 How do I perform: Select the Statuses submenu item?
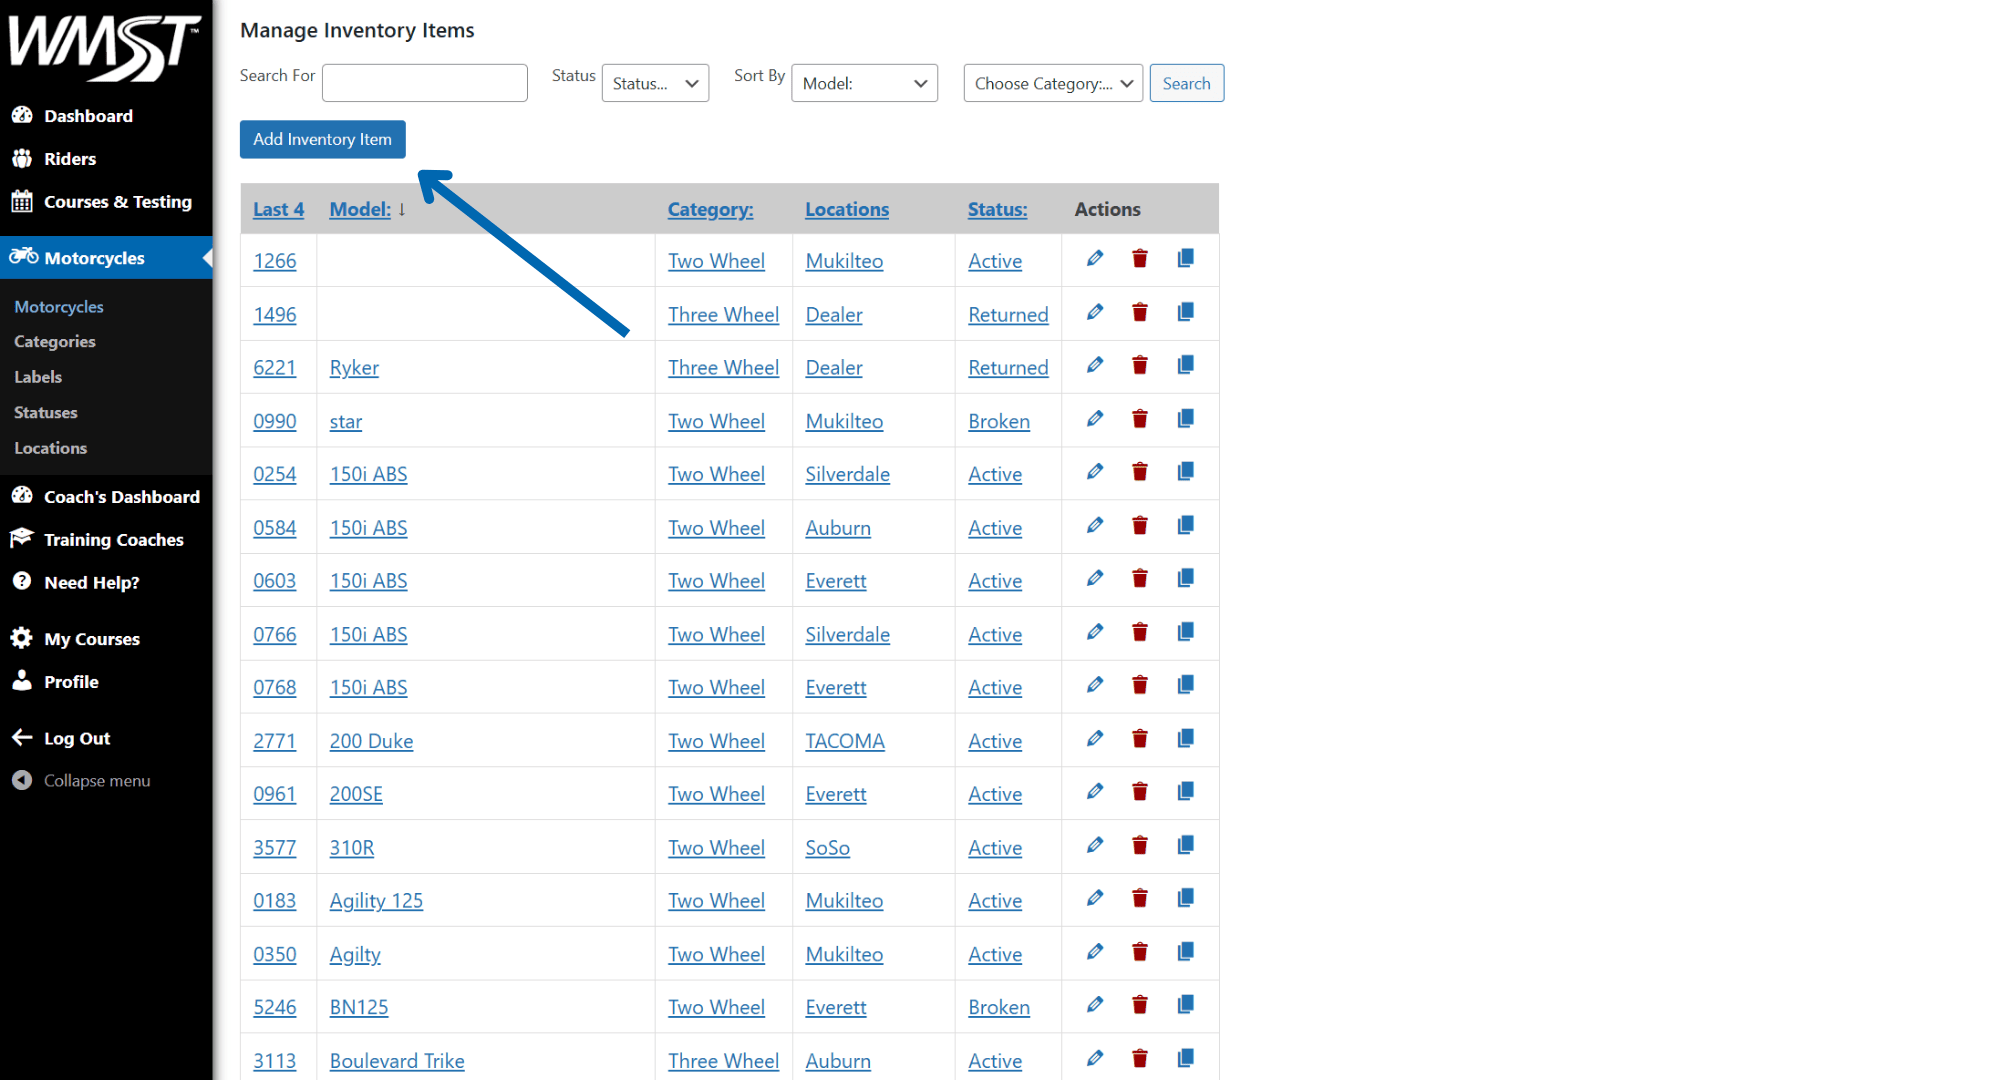click(45, 412)
